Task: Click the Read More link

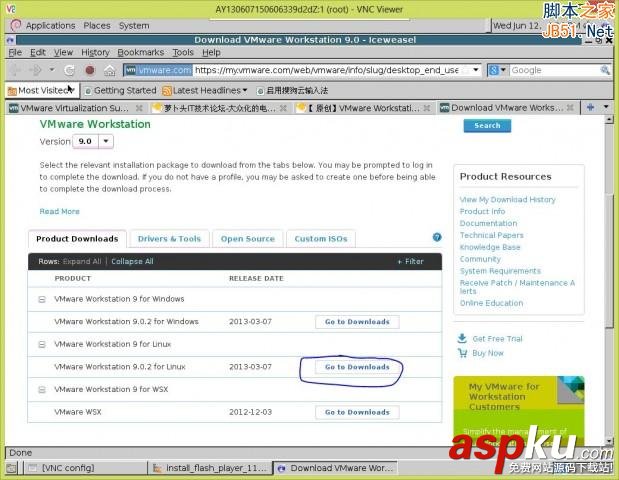Action: (x=60, y=211)
